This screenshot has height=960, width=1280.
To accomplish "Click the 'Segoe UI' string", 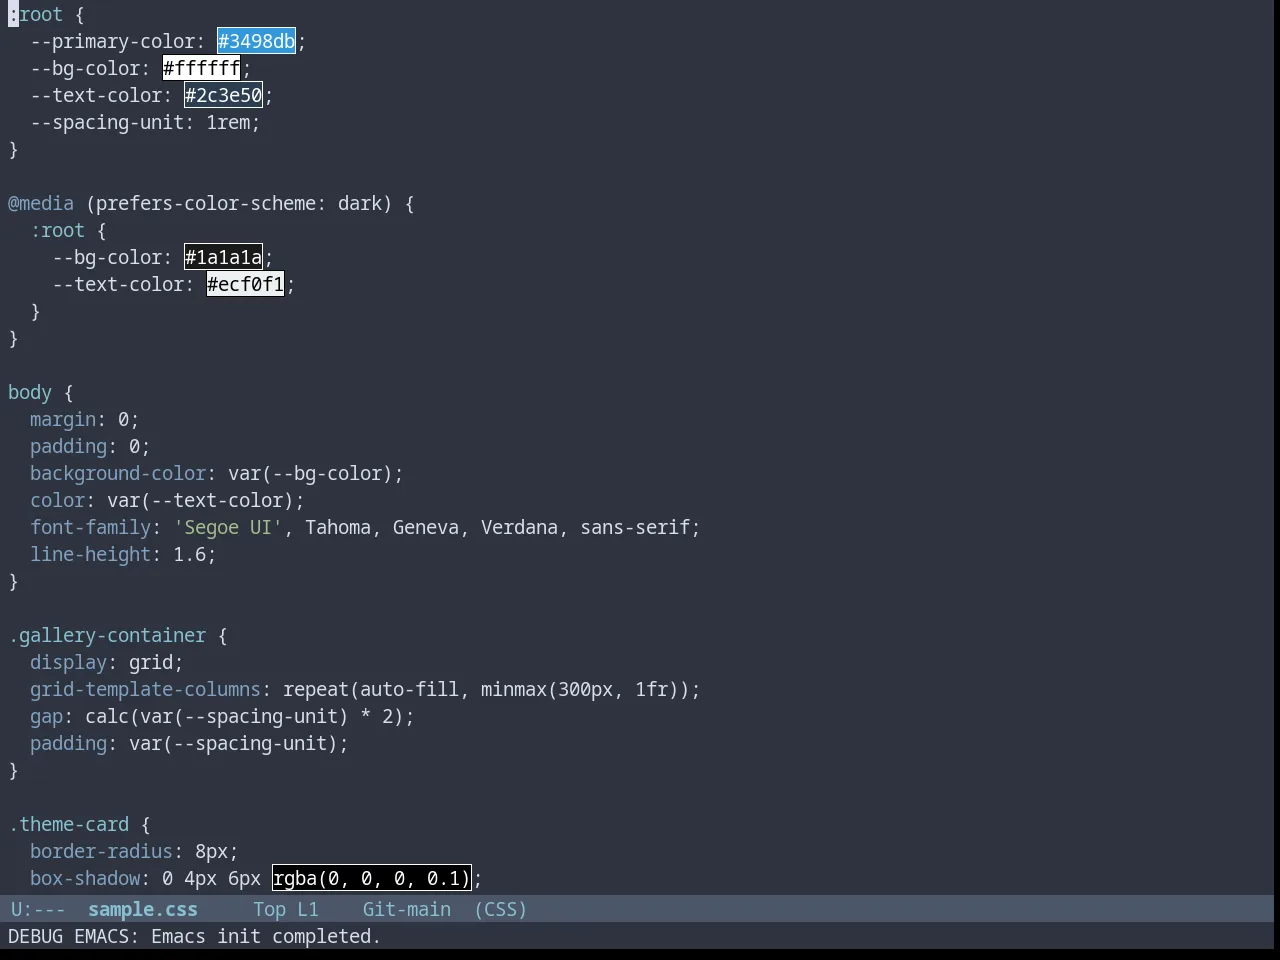I will coord(228,527).
